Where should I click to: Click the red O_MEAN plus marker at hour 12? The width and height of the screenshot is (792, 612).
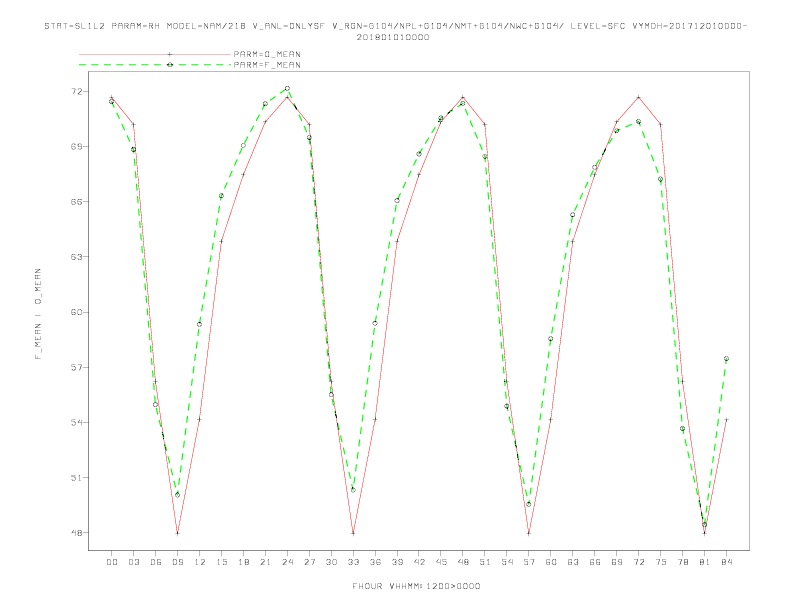(x=200, y=419)
